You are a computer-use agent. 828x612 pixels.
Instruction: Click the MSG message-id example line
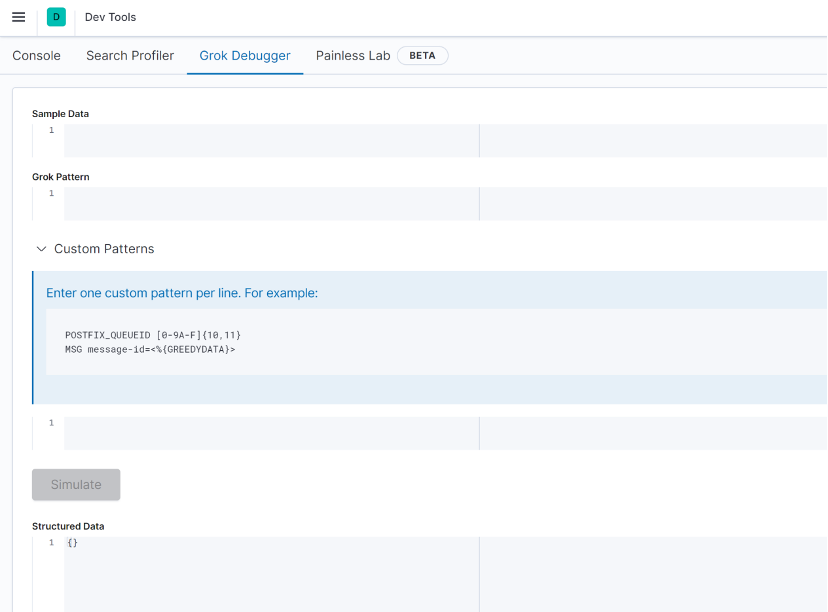[150, 349]
